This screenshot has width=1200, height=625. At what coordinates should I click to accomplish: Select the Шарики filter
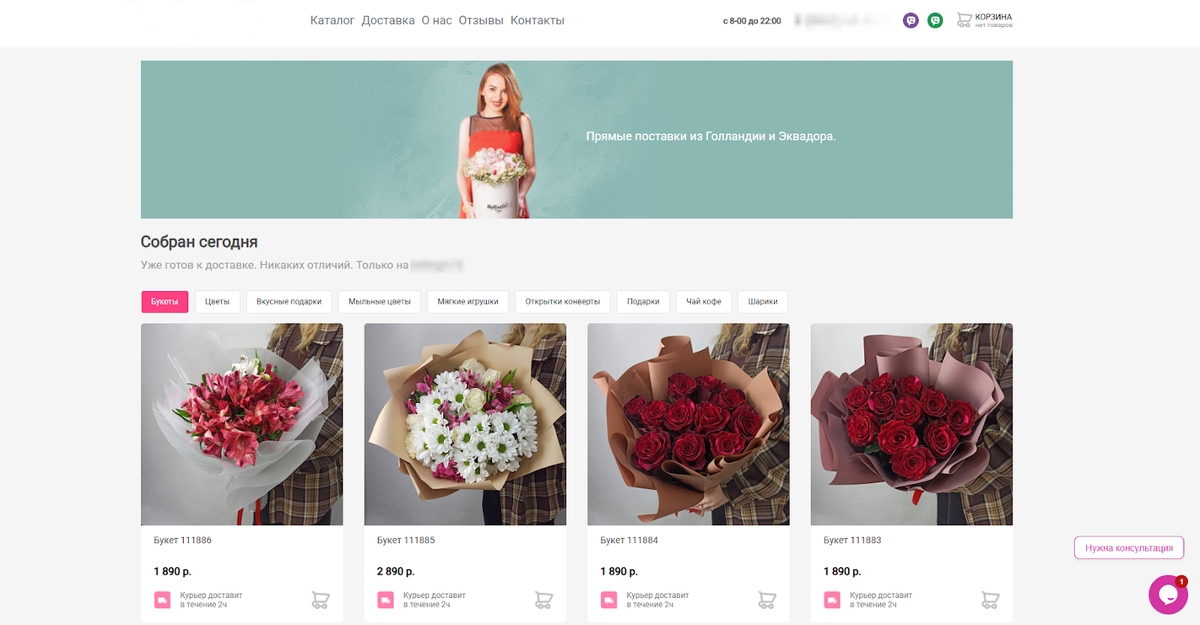coord(763,301)
